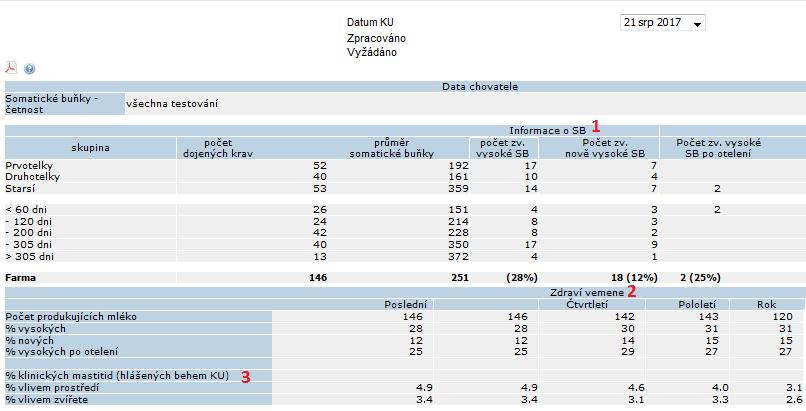This screenshot has width=806, height=411.
Task: Click the Somatické buňky - četnost label
Action: [51, 104]
